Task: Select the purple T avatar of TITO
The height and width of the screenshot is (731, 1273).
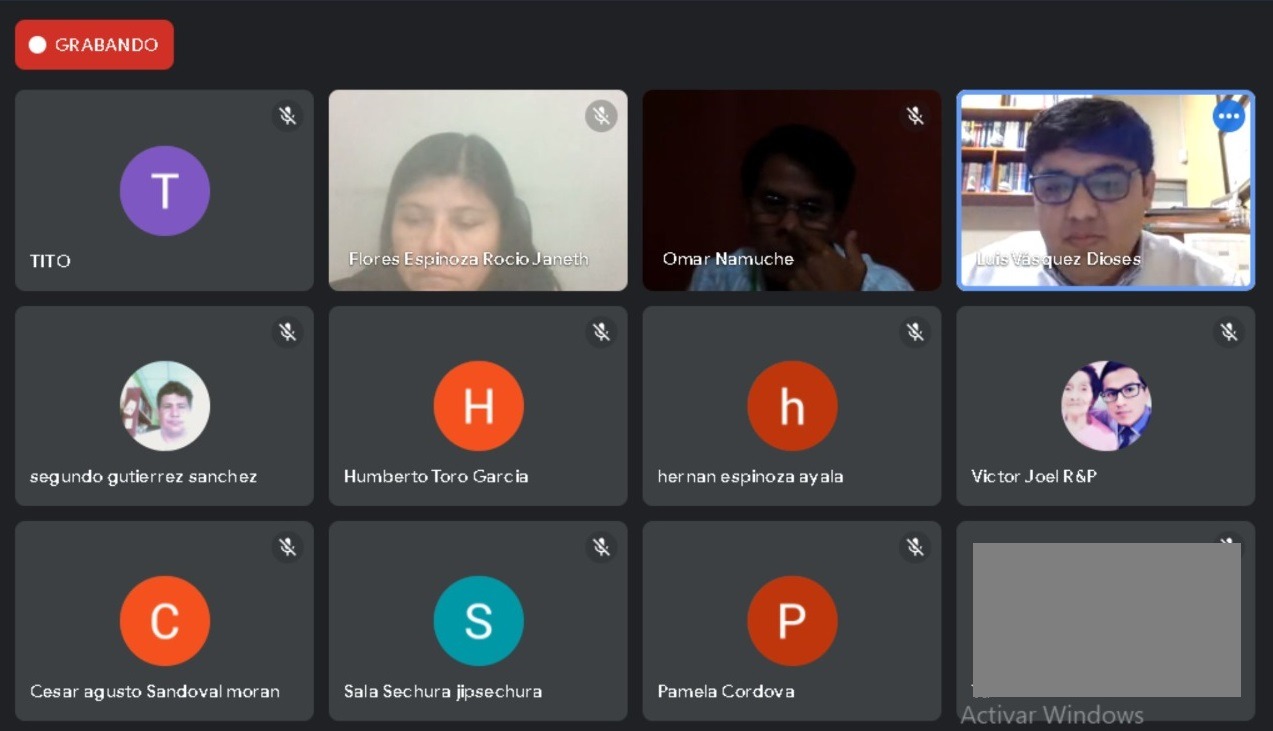Action: coord(165,191)
